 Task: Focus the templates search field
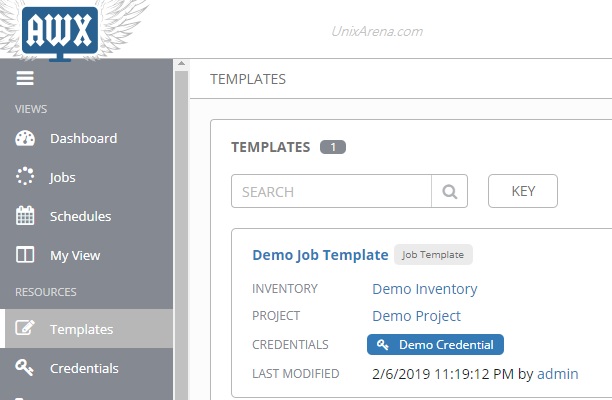coord(331,191)
